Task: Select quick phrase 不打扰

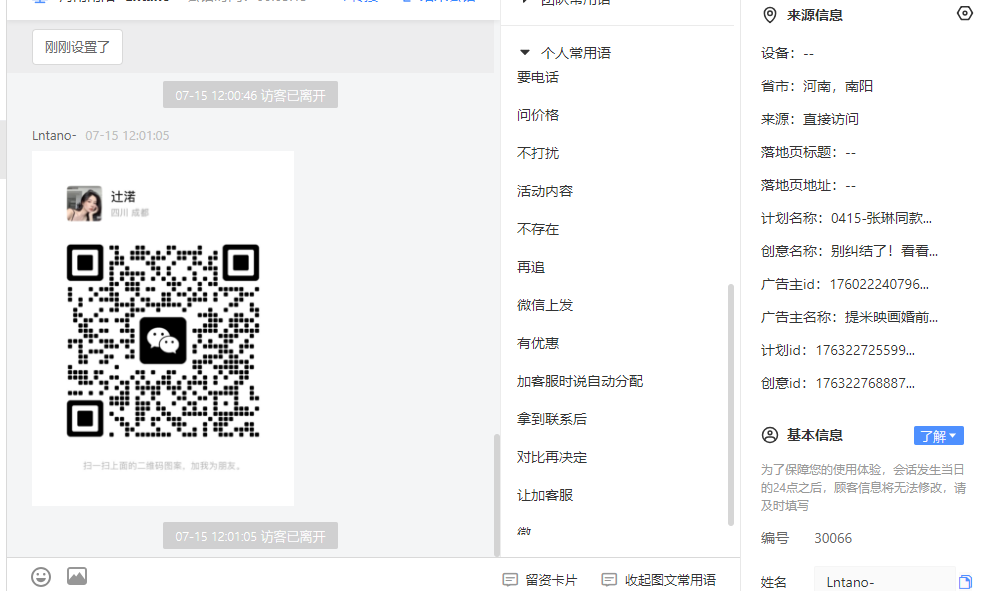Action: (x=538, y=153)
